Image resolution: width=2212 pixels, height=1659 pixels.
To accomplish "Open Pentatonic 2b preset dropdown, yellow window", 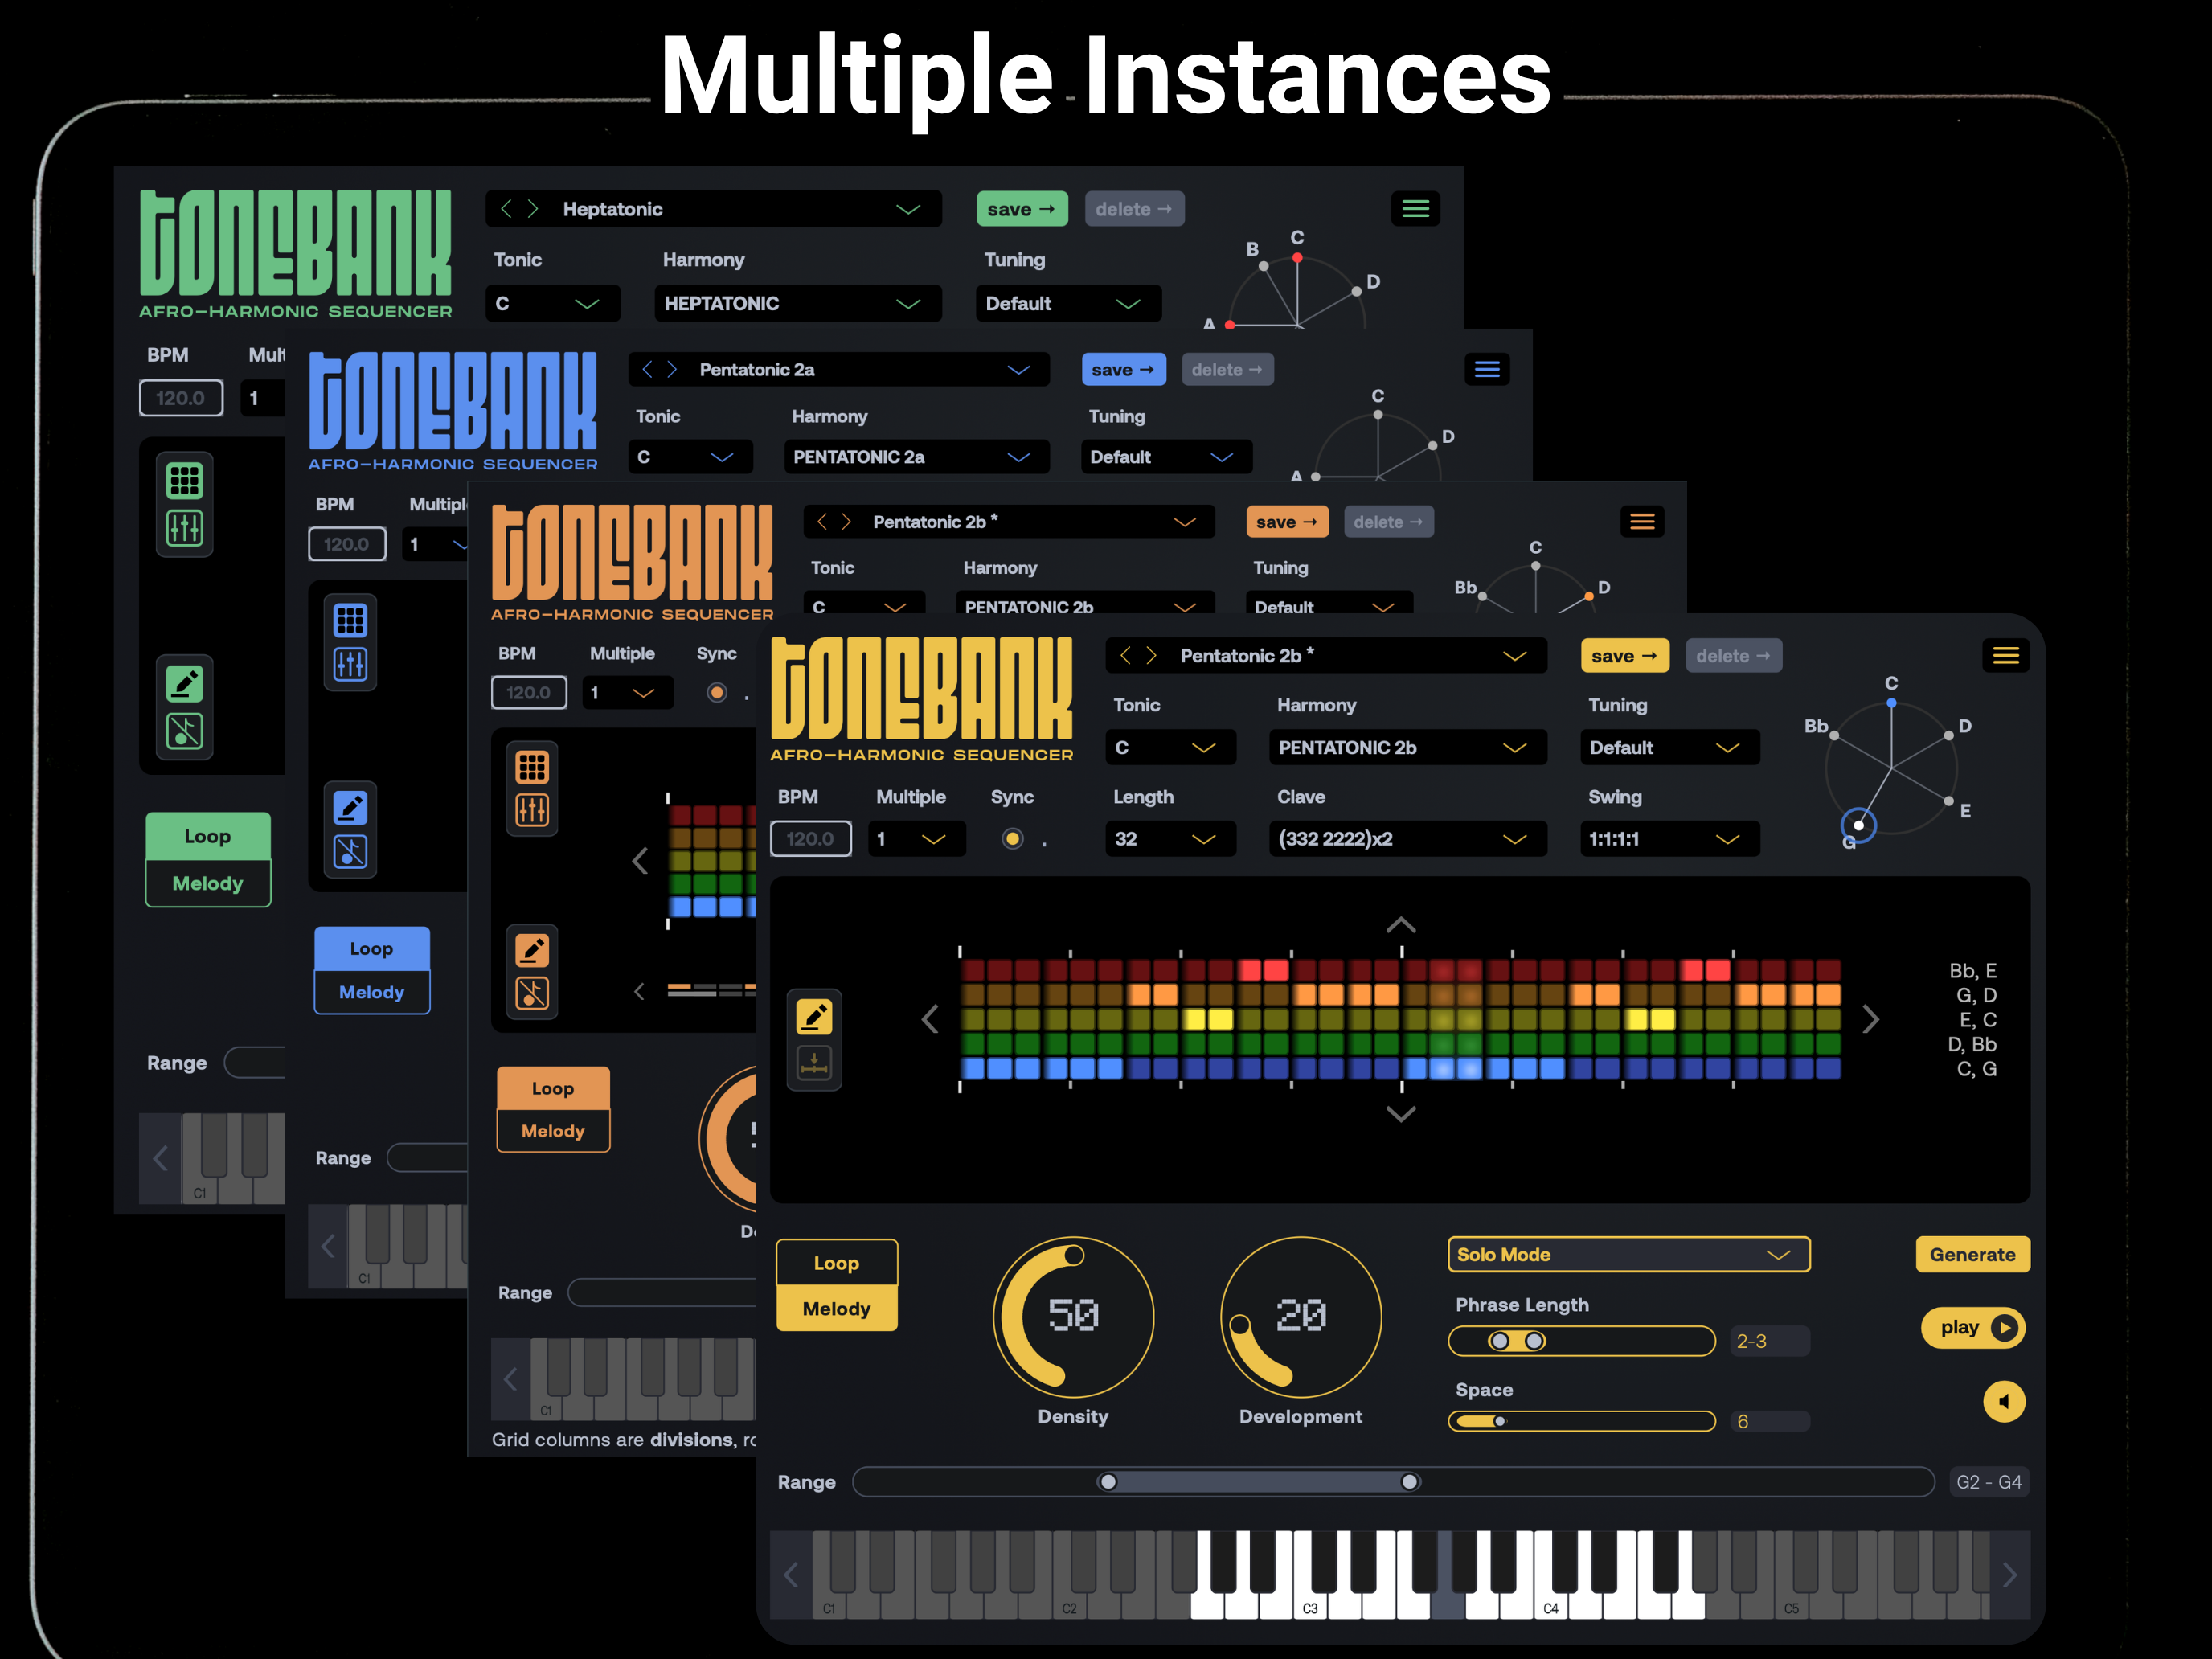I will tap(1326, 656).
